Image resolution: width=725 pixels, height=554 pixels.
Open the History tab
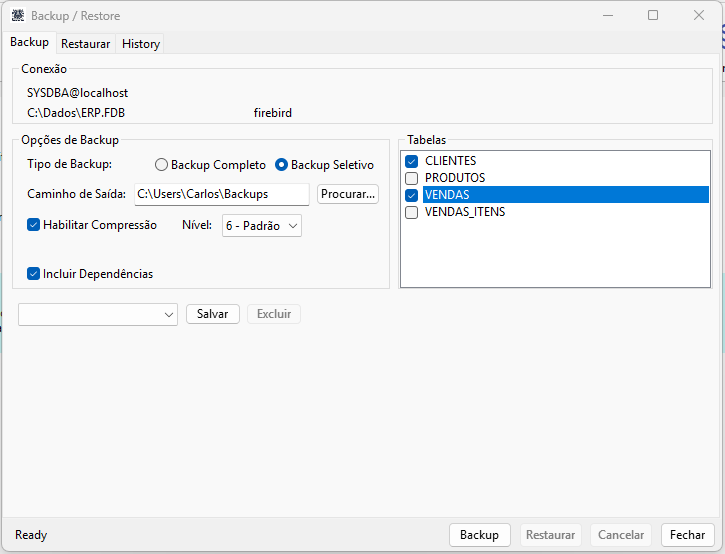pos(141,44)
